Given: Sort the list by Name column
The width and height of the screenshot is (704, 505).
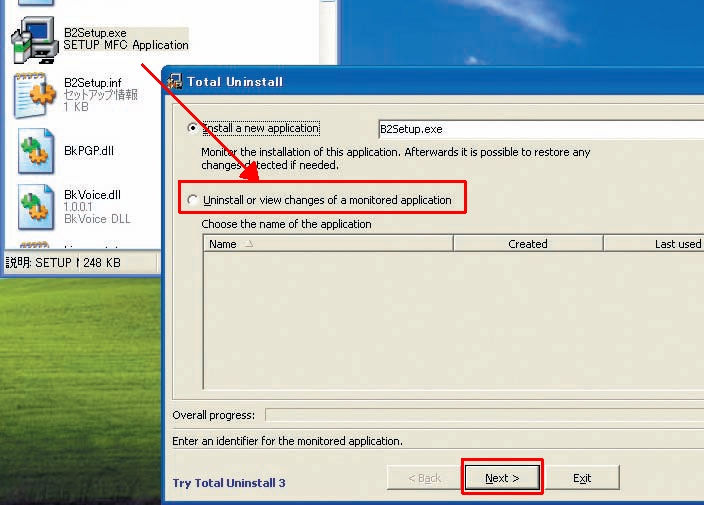Looking at the screenshot, I should (x=328, y=244).
